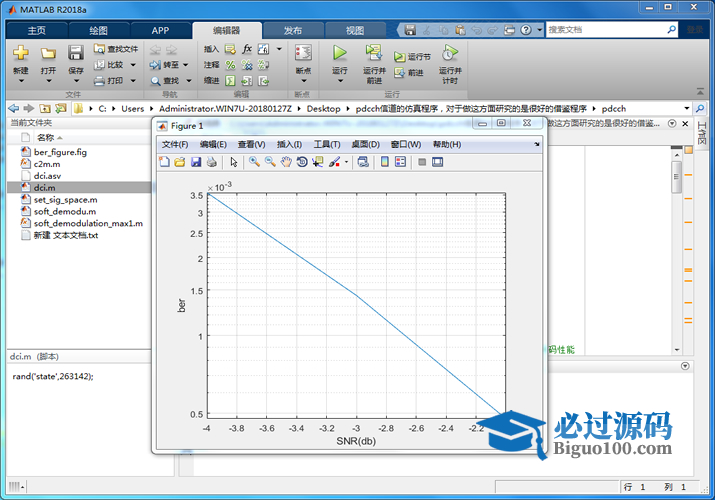Click the insert colorbar icon in Figure 1
The width and height of the screenshot is (715, 500).
pos(385,162)
